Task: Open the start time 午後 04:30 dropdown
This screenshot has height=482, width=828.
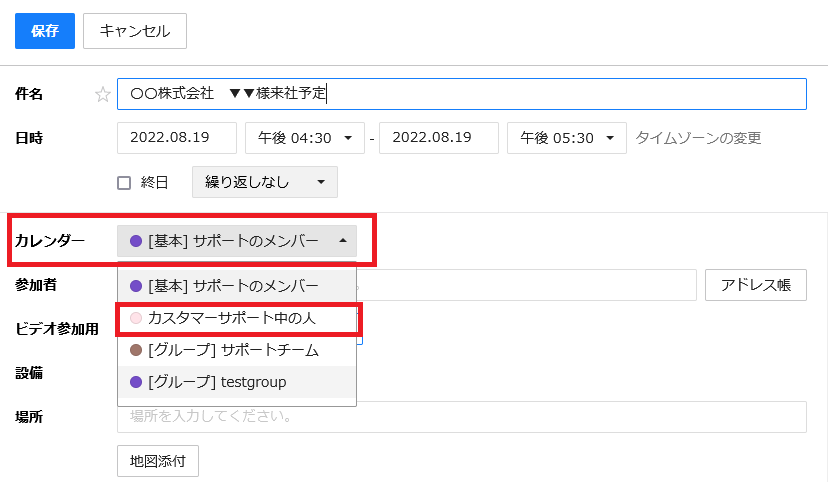Action: [x=305, y=138]
